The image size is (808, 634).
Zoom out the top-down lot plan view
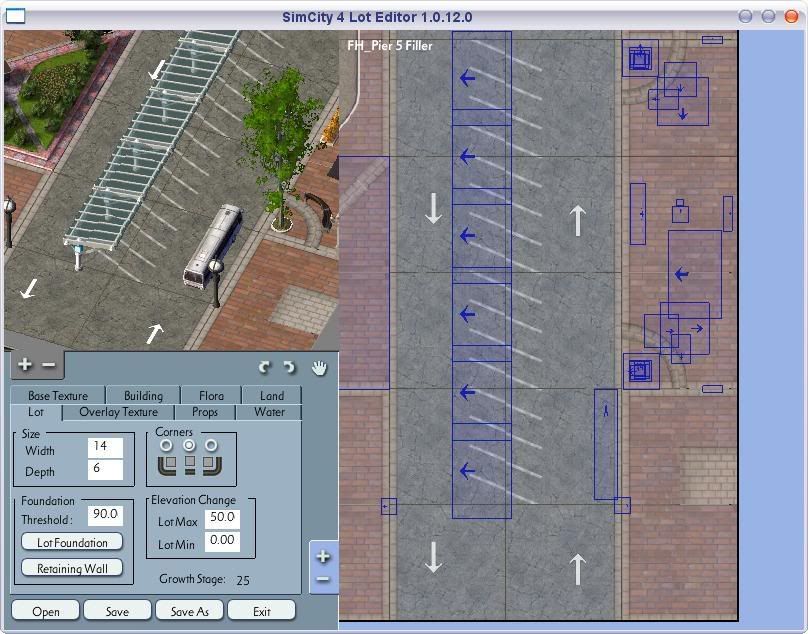[x=323, y=579]
